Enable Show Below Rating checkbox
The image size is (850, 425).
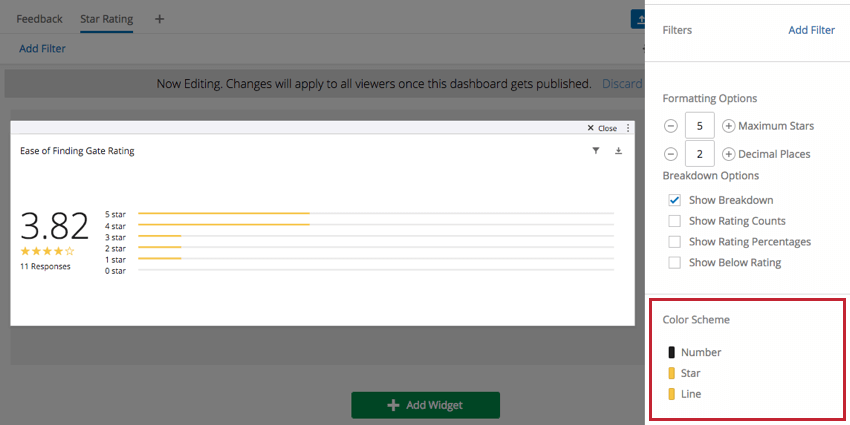[x=674, y=263]
